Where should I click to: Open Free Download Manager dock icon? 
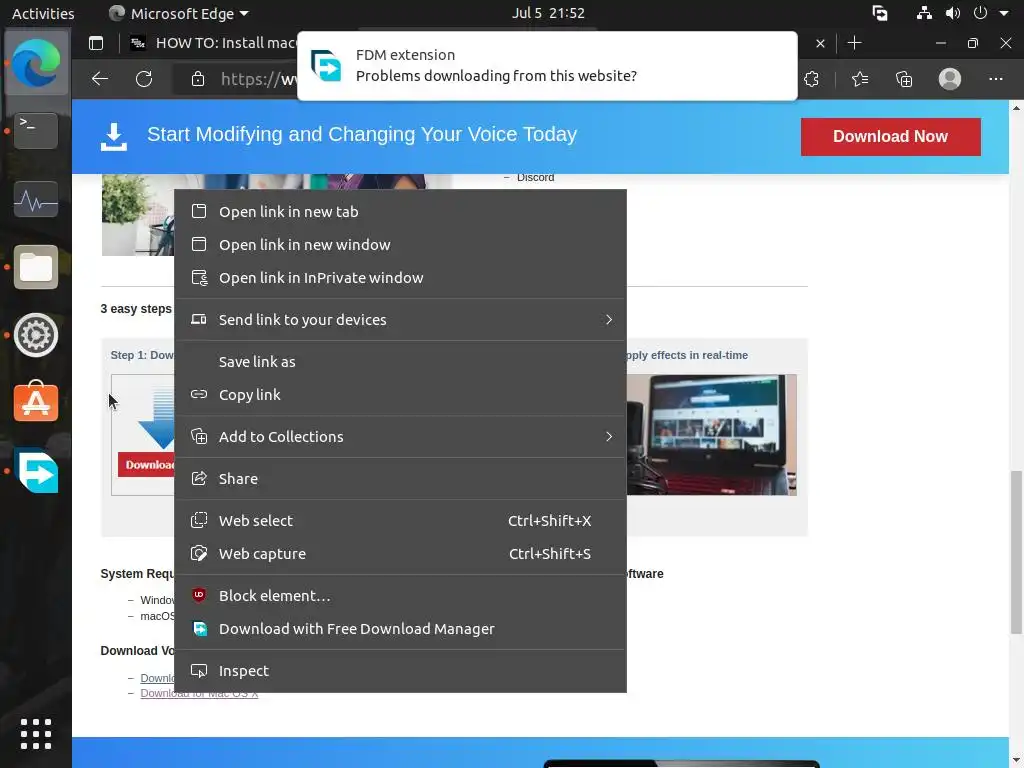[38, 471]
